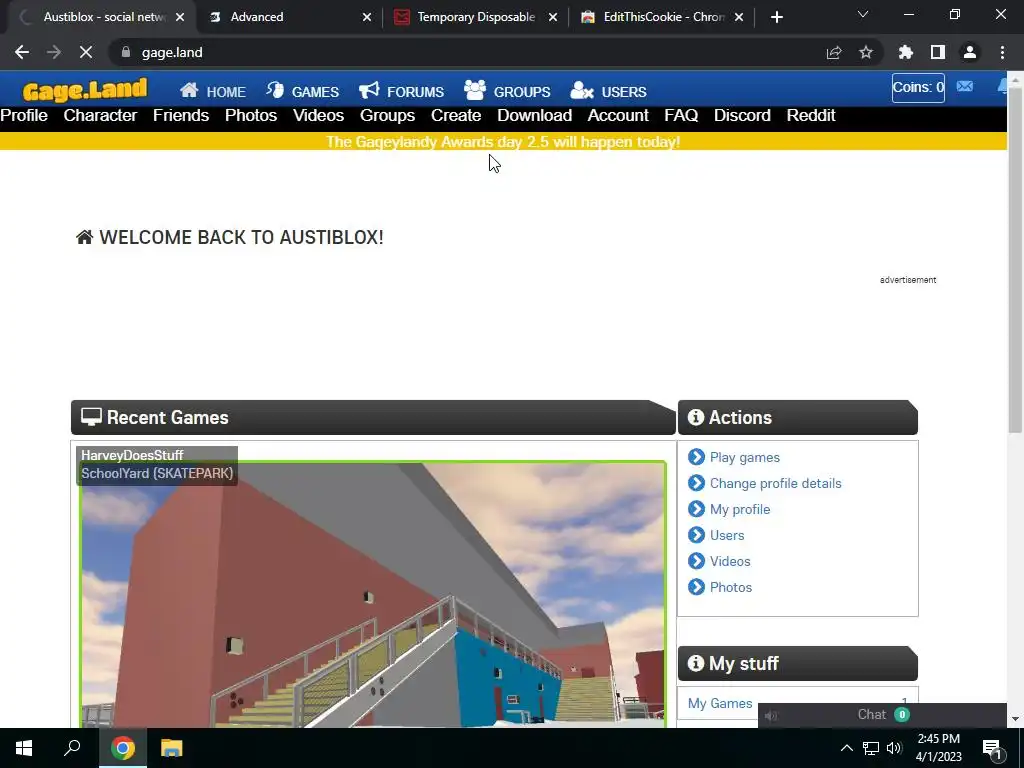The image size is (1024, 768).
Task: Open the Chat bar
Action: pos(882,715)
